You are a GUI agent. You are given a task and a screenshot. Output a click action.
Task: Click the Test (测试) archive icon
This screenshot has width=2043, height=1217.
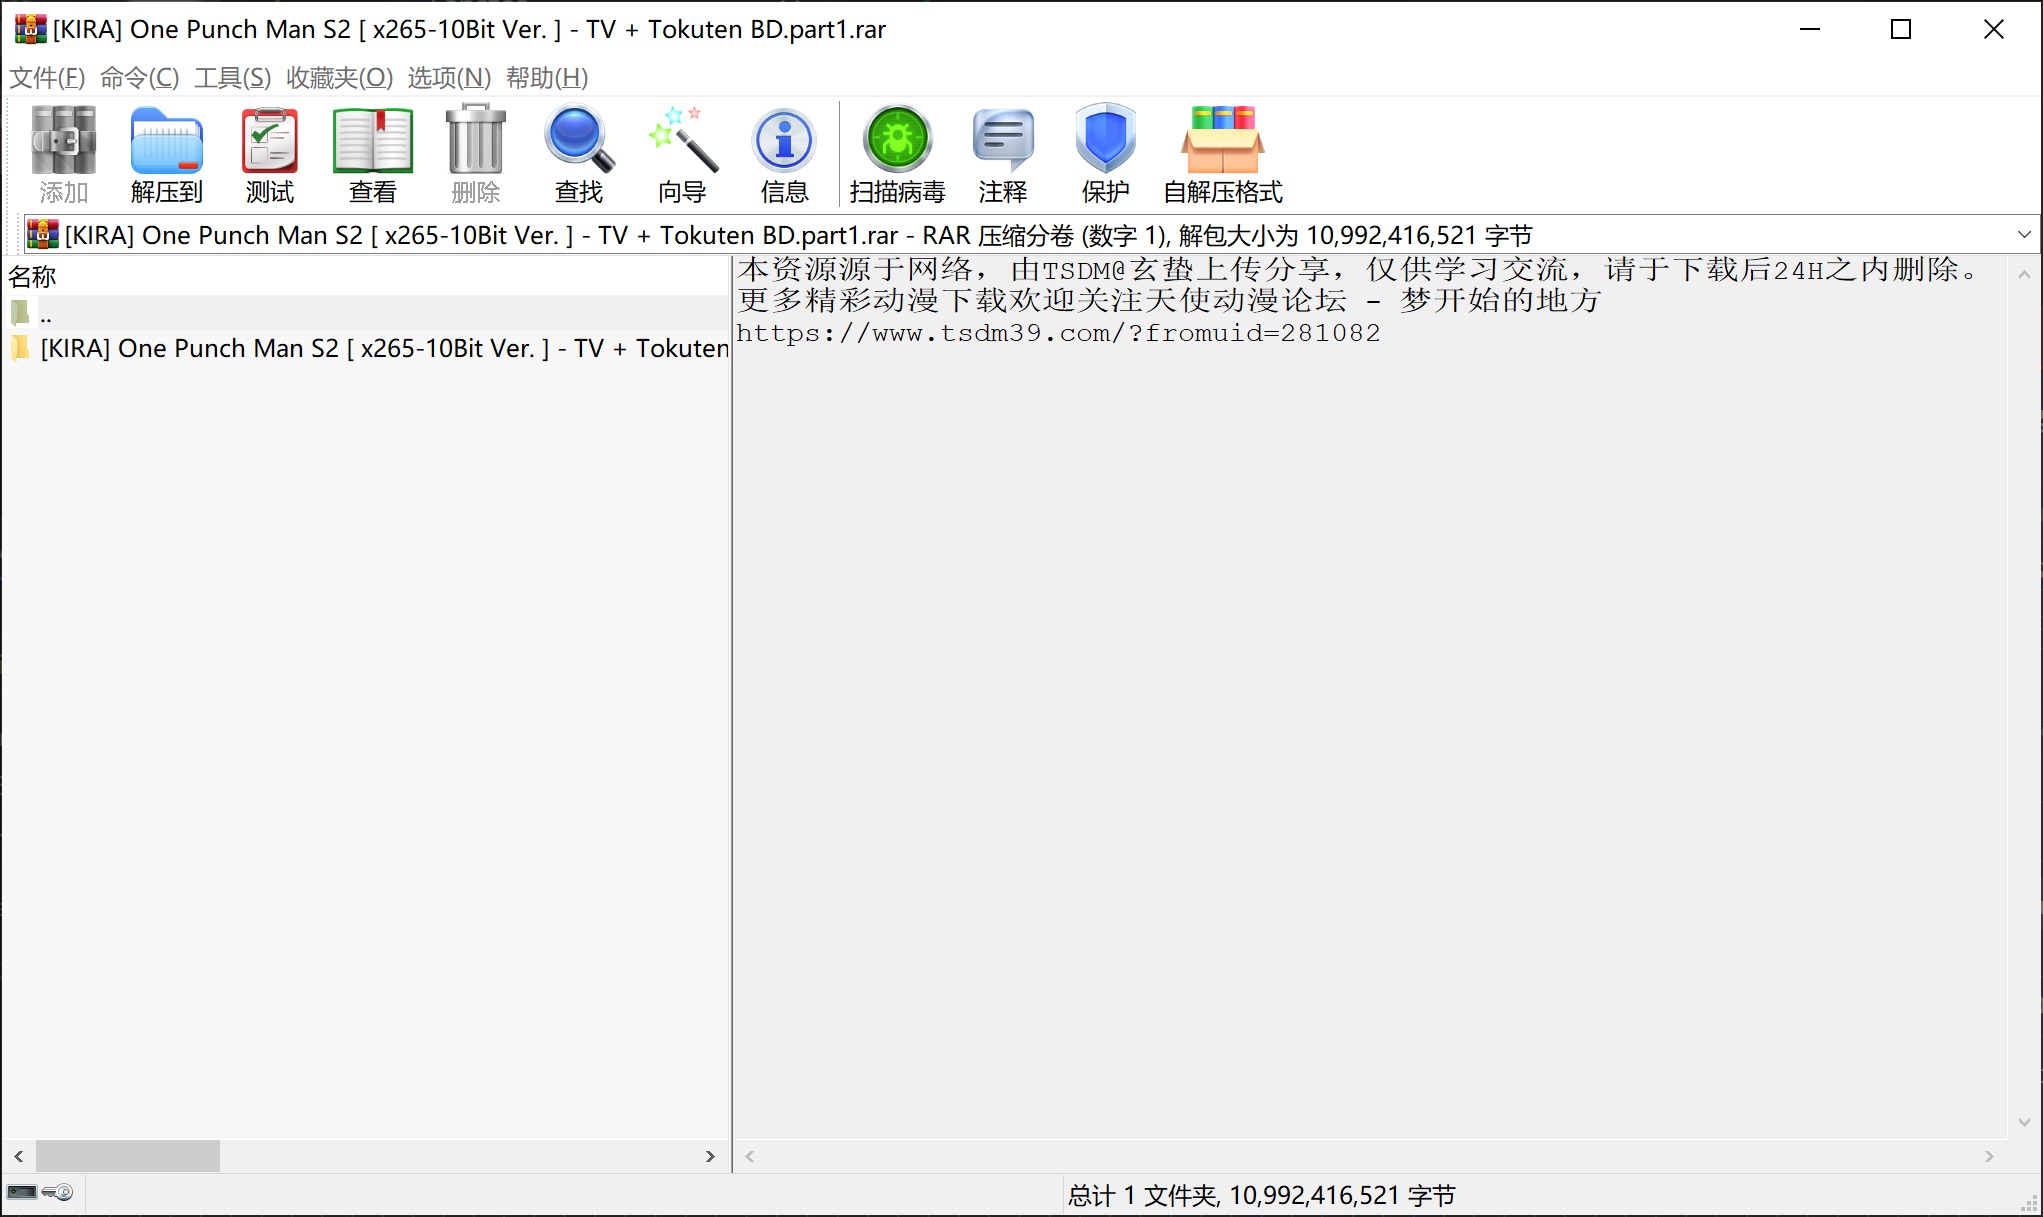[x=269, y=152]
